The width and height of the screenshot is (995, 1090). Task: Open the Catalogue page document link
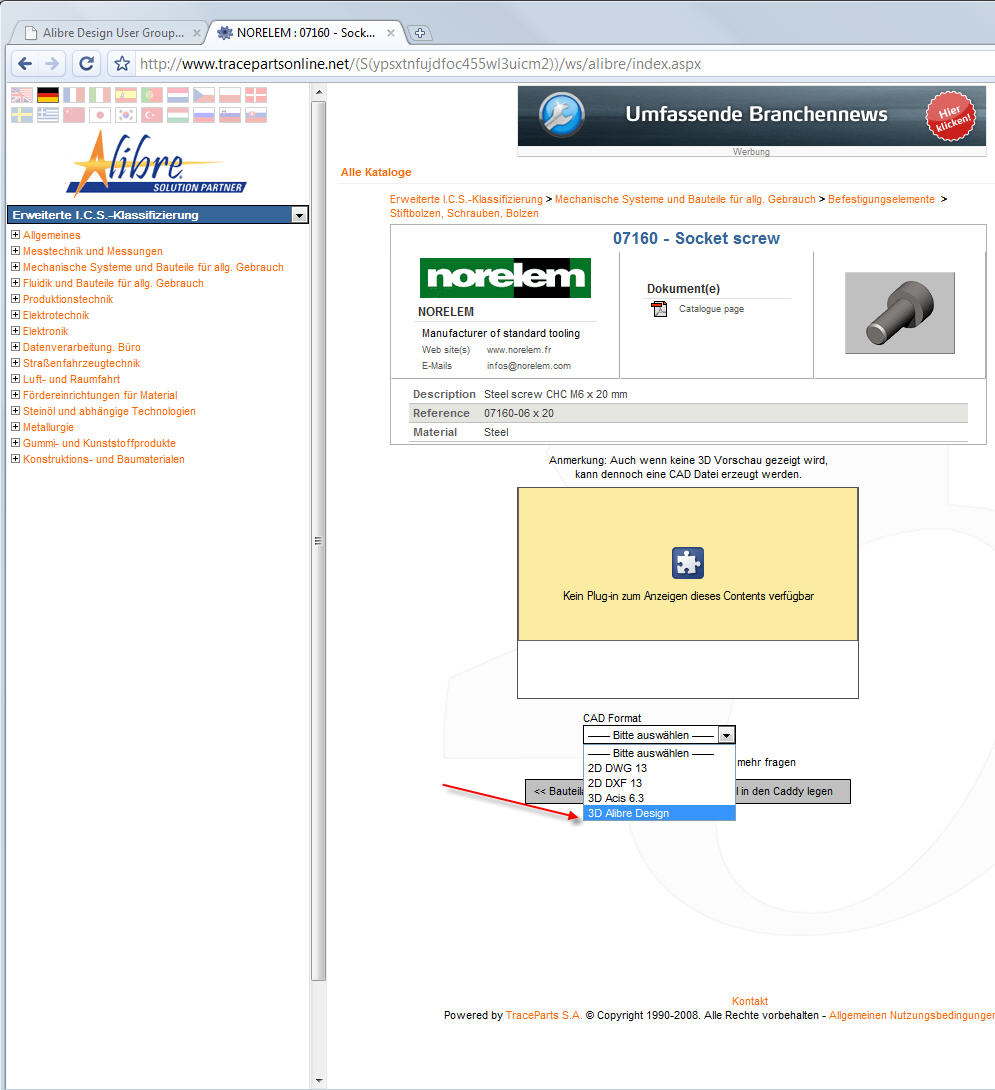711,309
